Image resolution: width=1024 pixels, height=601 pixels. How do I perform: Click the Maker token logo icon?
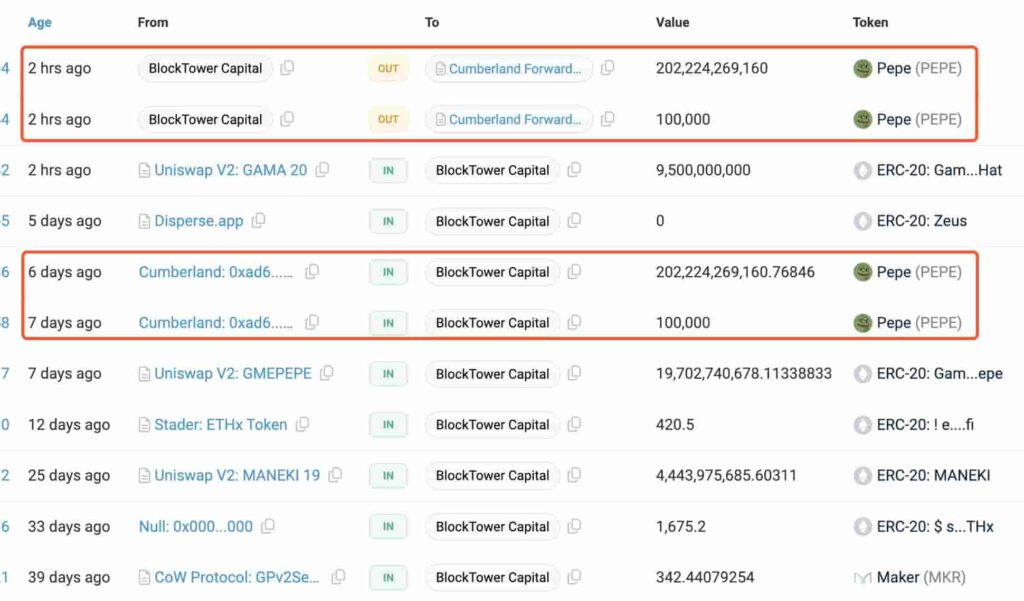click(863, 577)
